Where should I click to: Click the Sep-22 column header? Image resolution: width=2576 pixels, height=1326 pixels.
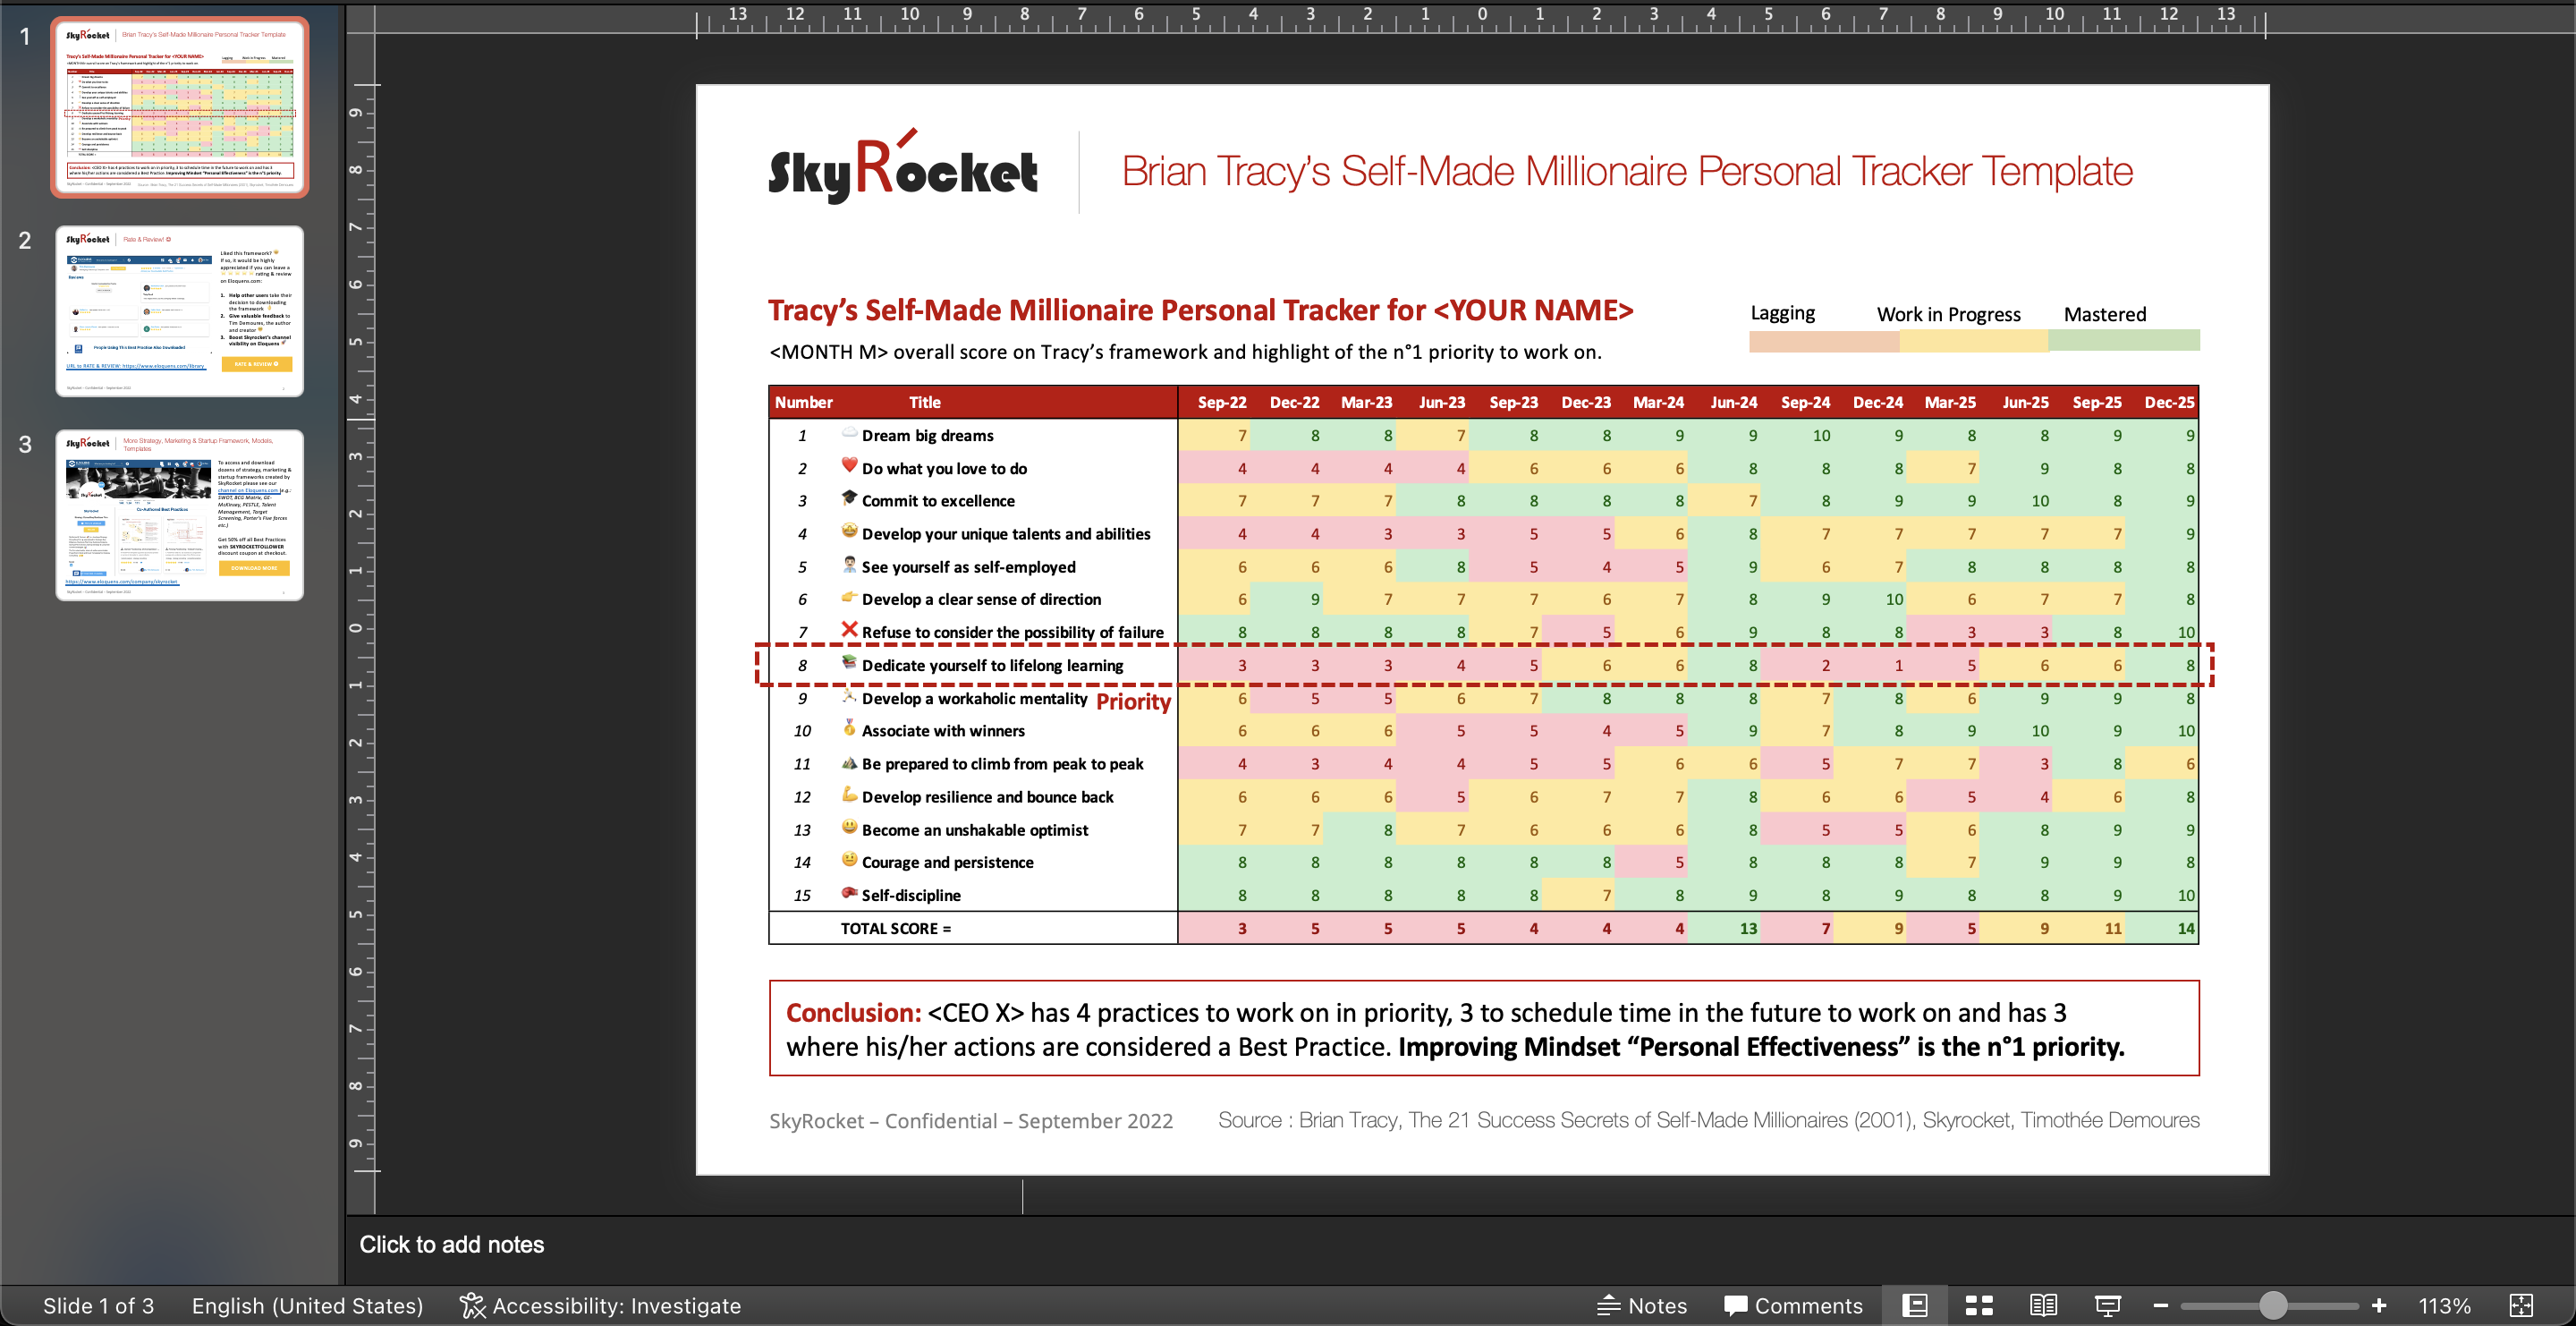point(1221,402)
